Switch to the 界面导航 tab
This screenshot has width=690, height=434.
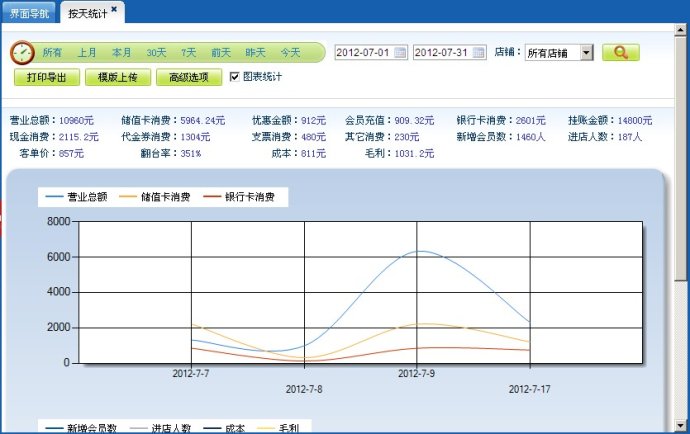click(x=29, y=12)
